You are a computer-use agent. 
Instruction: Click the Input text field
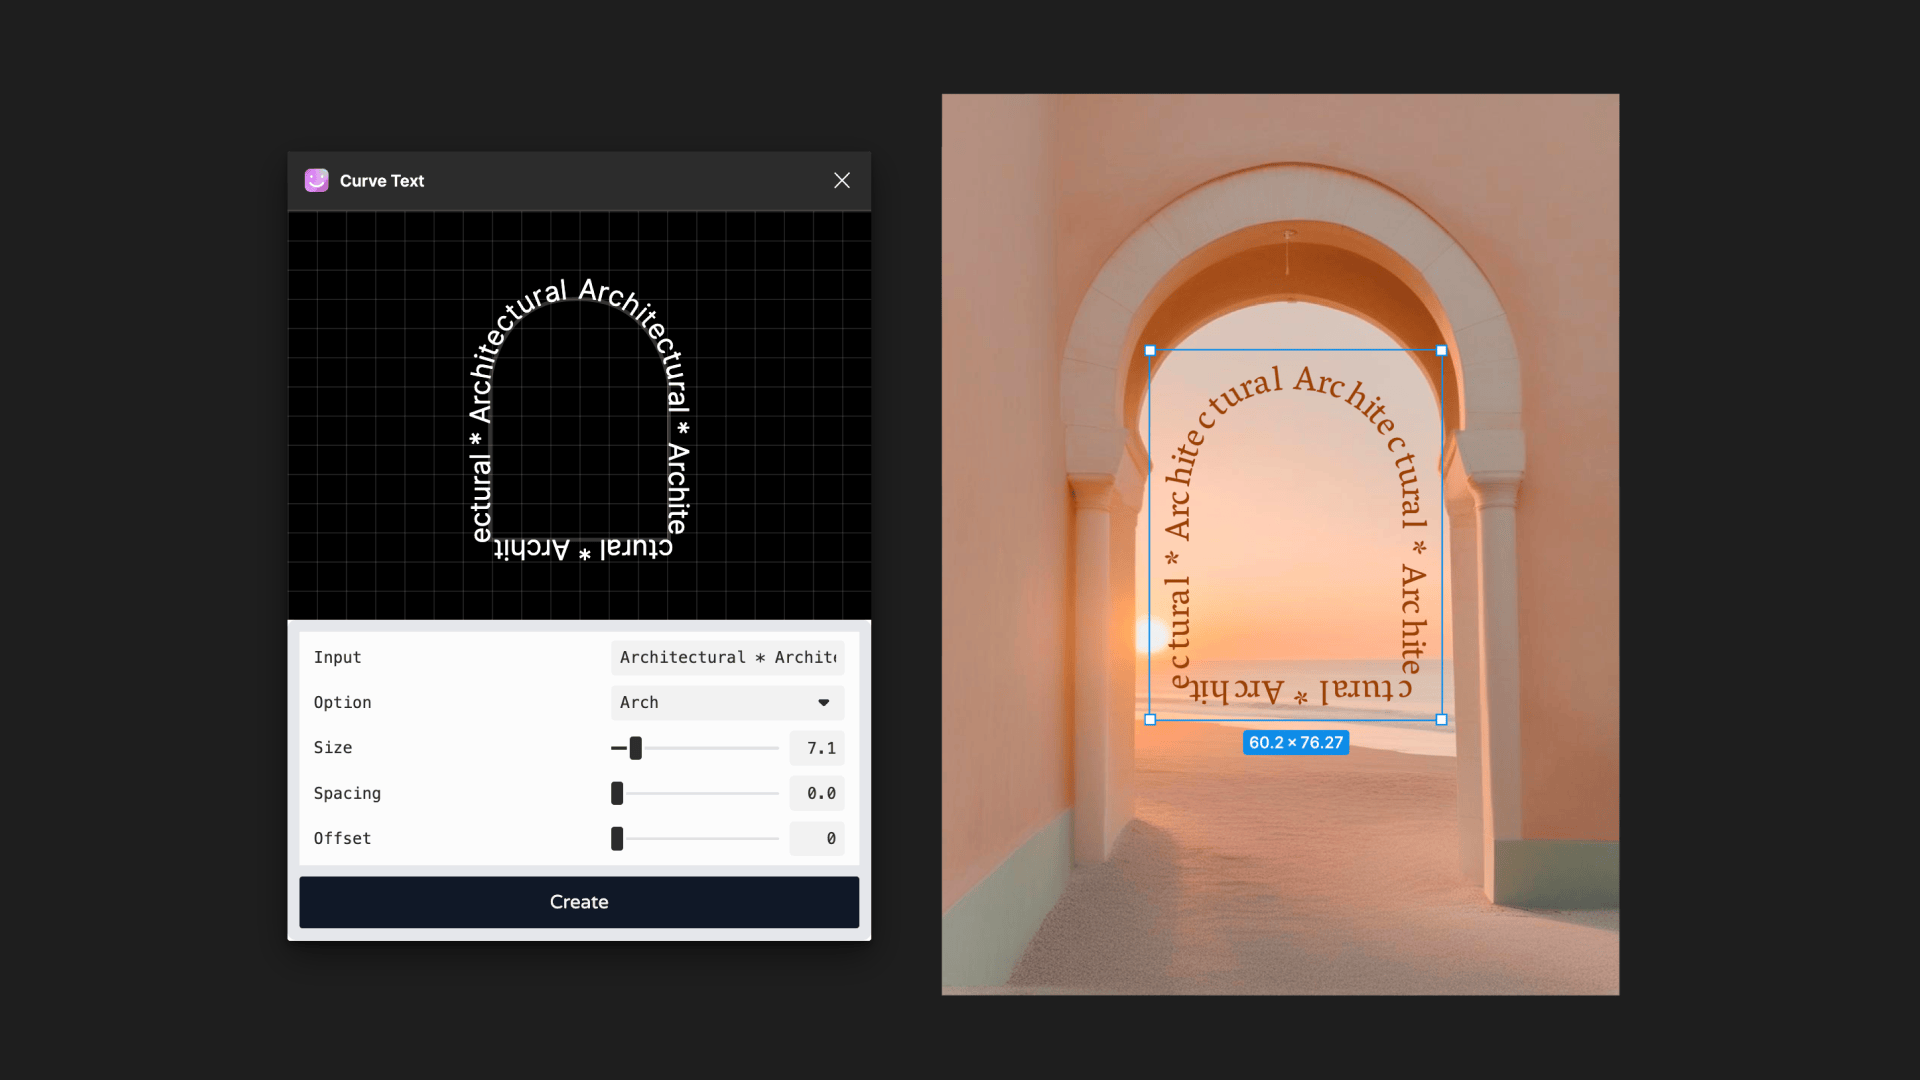click(x=727, y=657)
